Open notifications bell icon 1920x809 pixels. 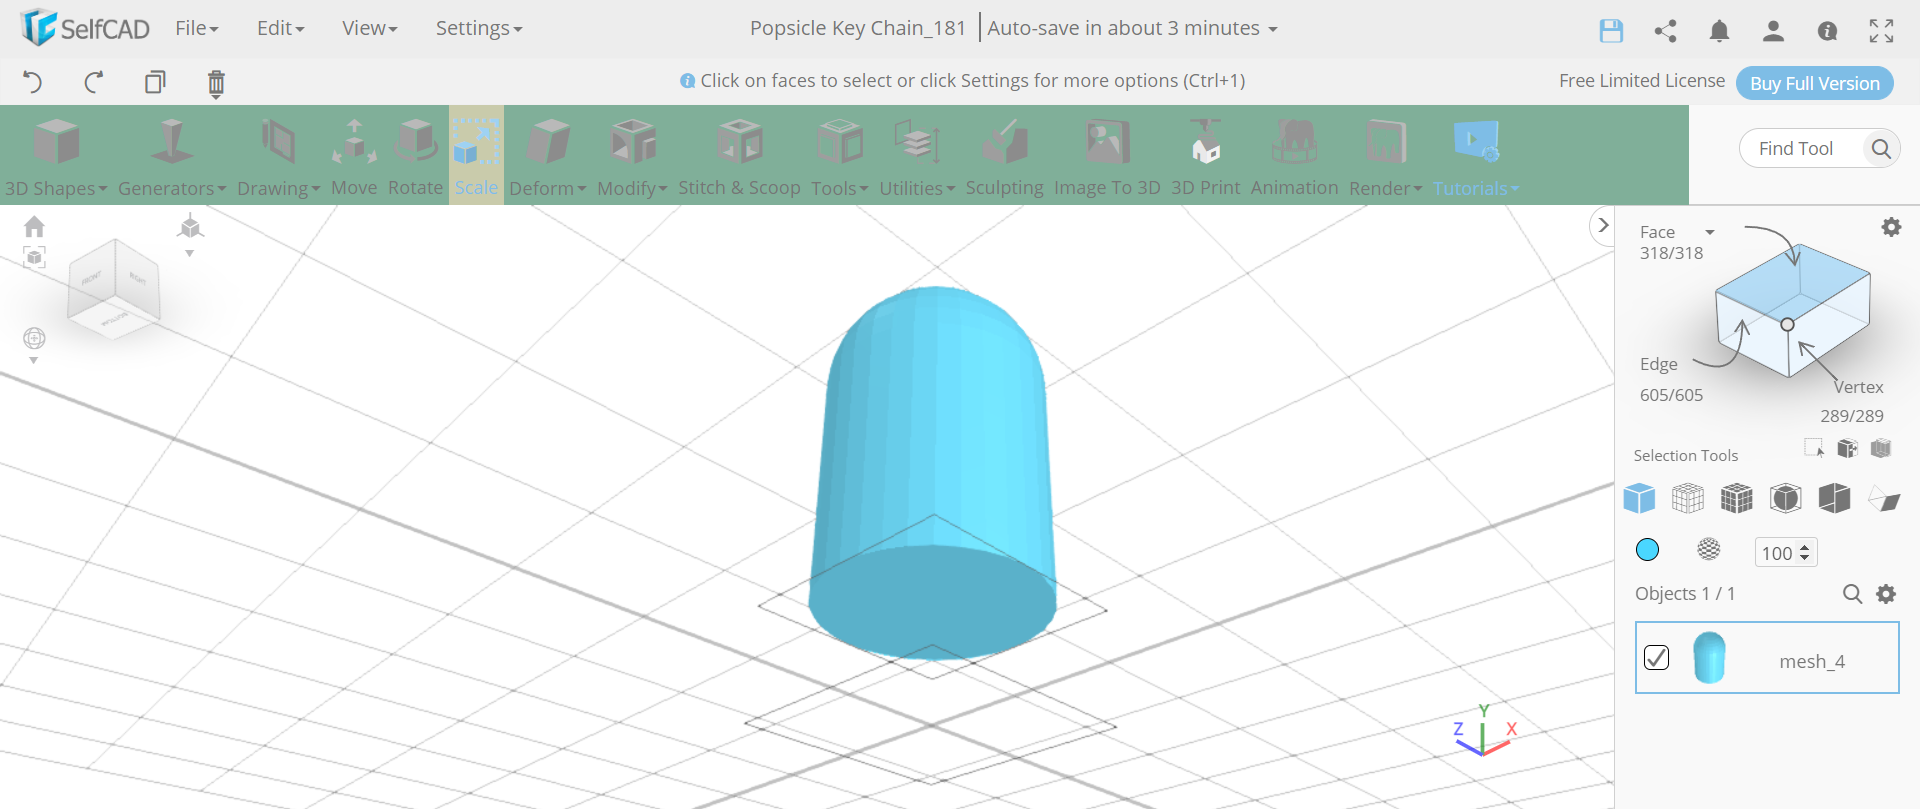click(x=1719, y=31)
